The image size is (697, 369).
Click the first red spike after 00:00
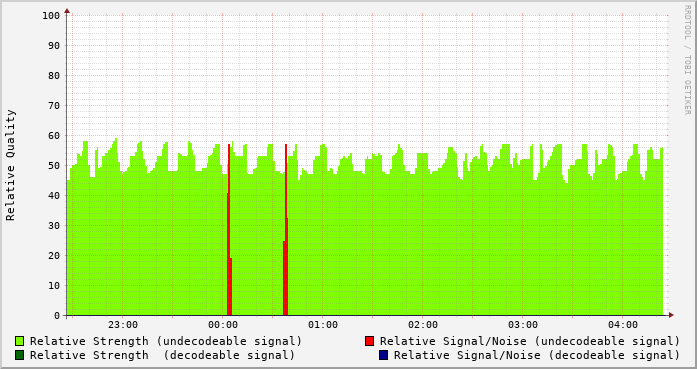(229, 230)
